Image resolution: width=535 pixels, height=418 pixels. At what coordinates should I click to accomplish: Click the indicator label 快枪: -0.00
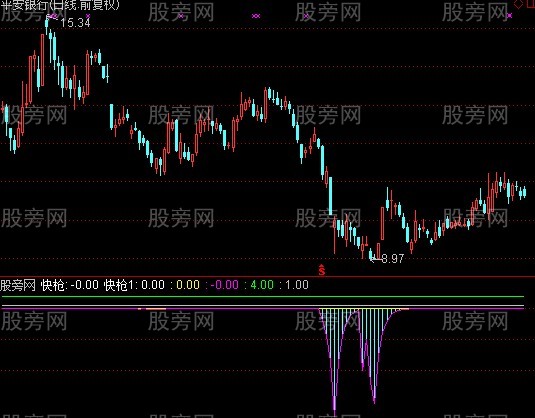[x=70, y=285]
